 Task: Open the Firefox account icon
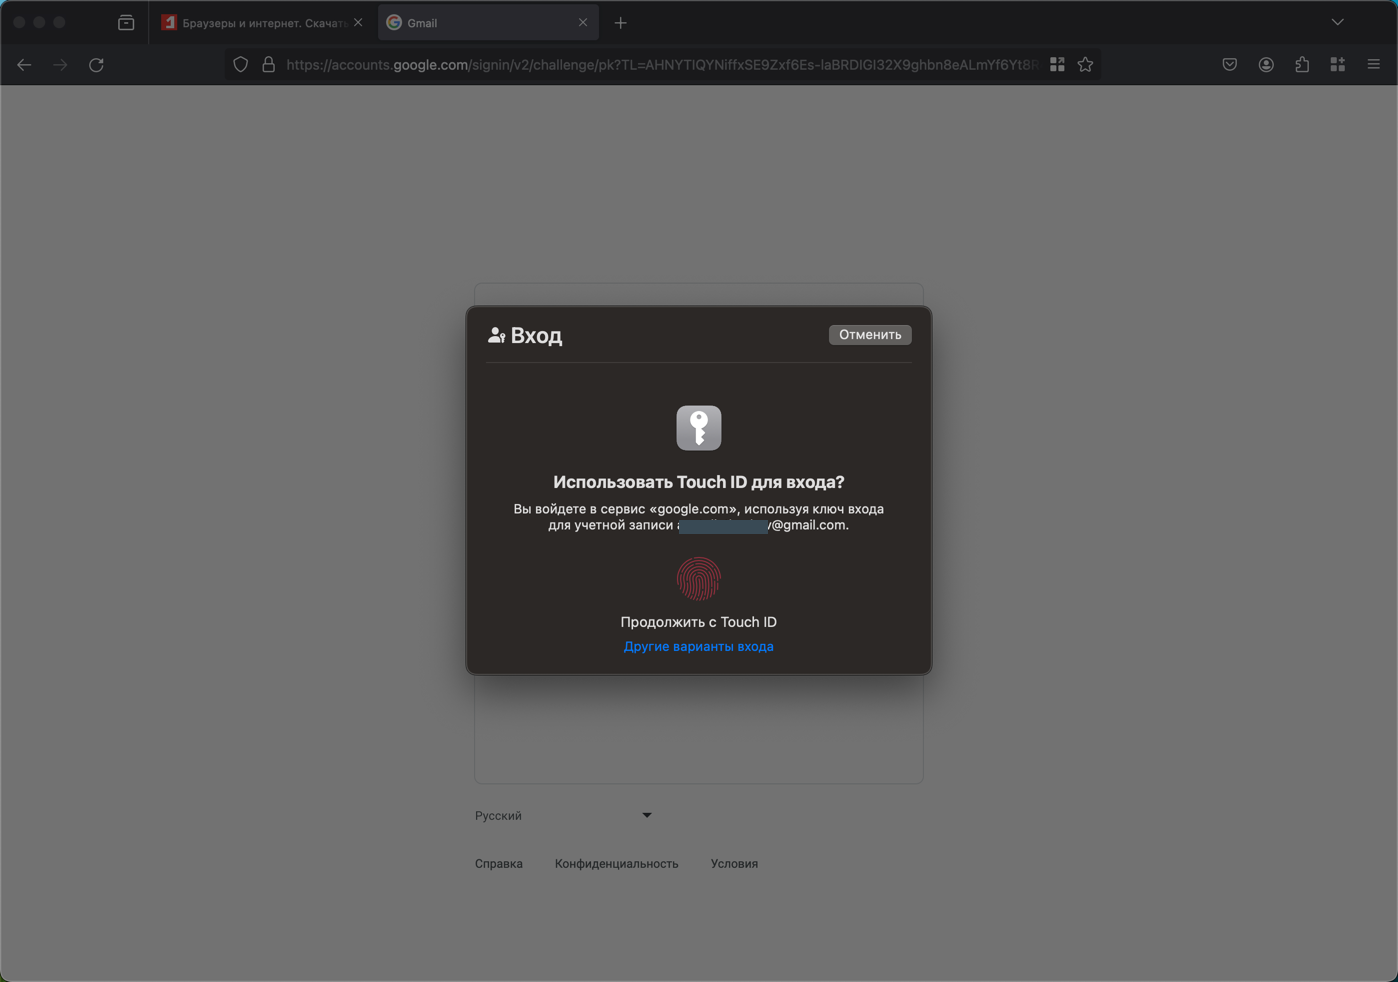coord(1266,65)
